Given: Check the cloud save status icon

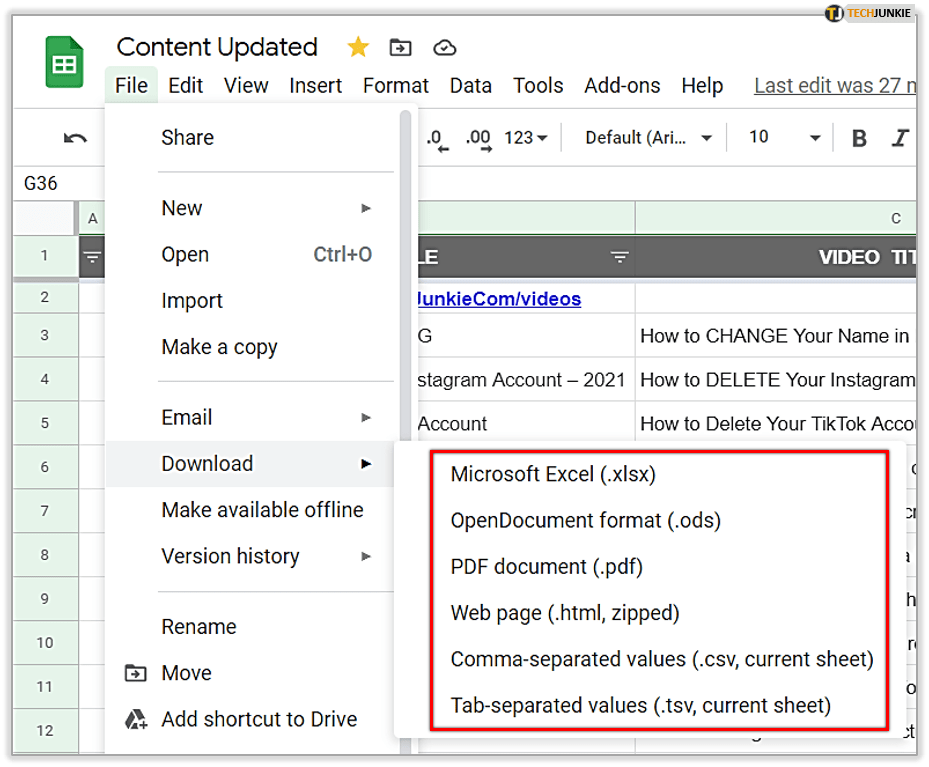Looking at the screenshot, I should click(444, 47).
